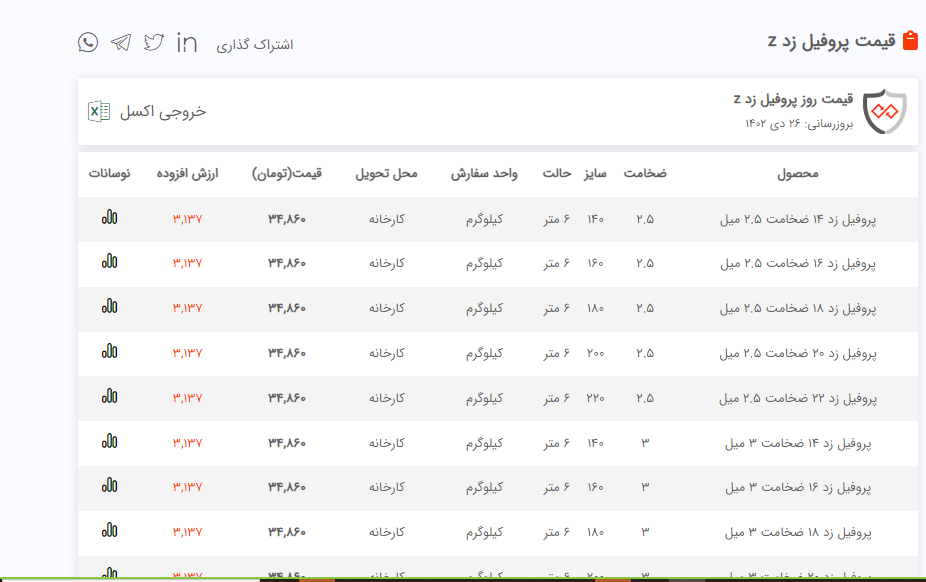The width and height of the screenshot is (926, 582).
Task: Click the ضخامت column header
Action: [x=645, y=173]
